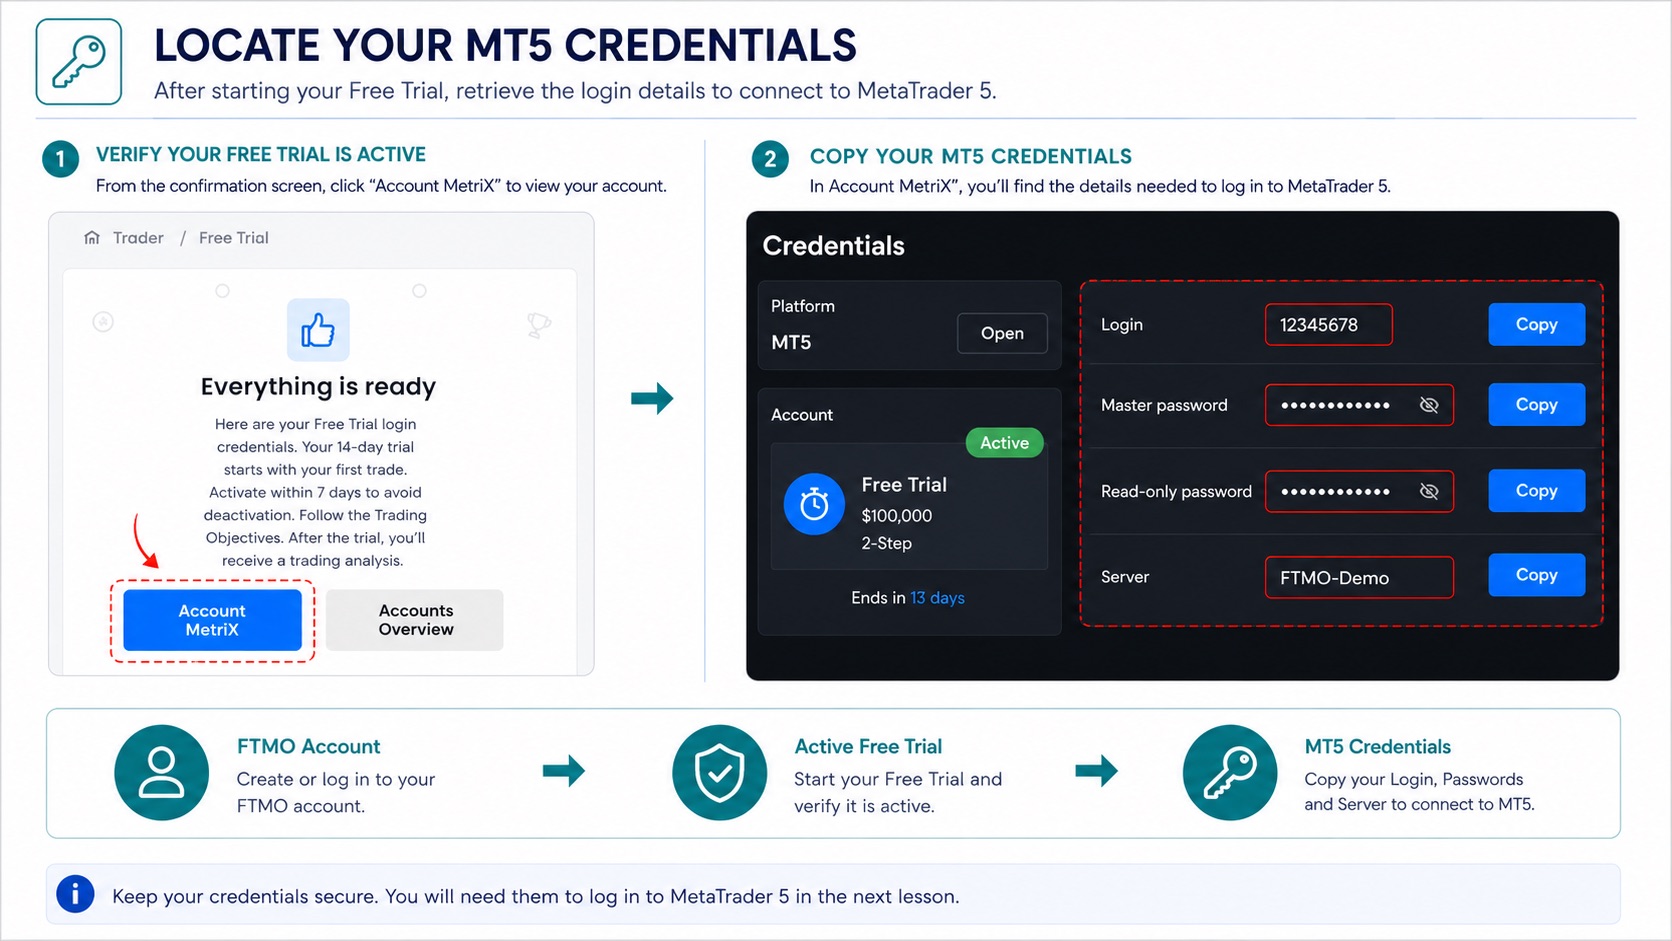The image size is (1672, 941).
Task: Click the 'Master password' label
Action: pyautogui.click(x=1164, y=405)
